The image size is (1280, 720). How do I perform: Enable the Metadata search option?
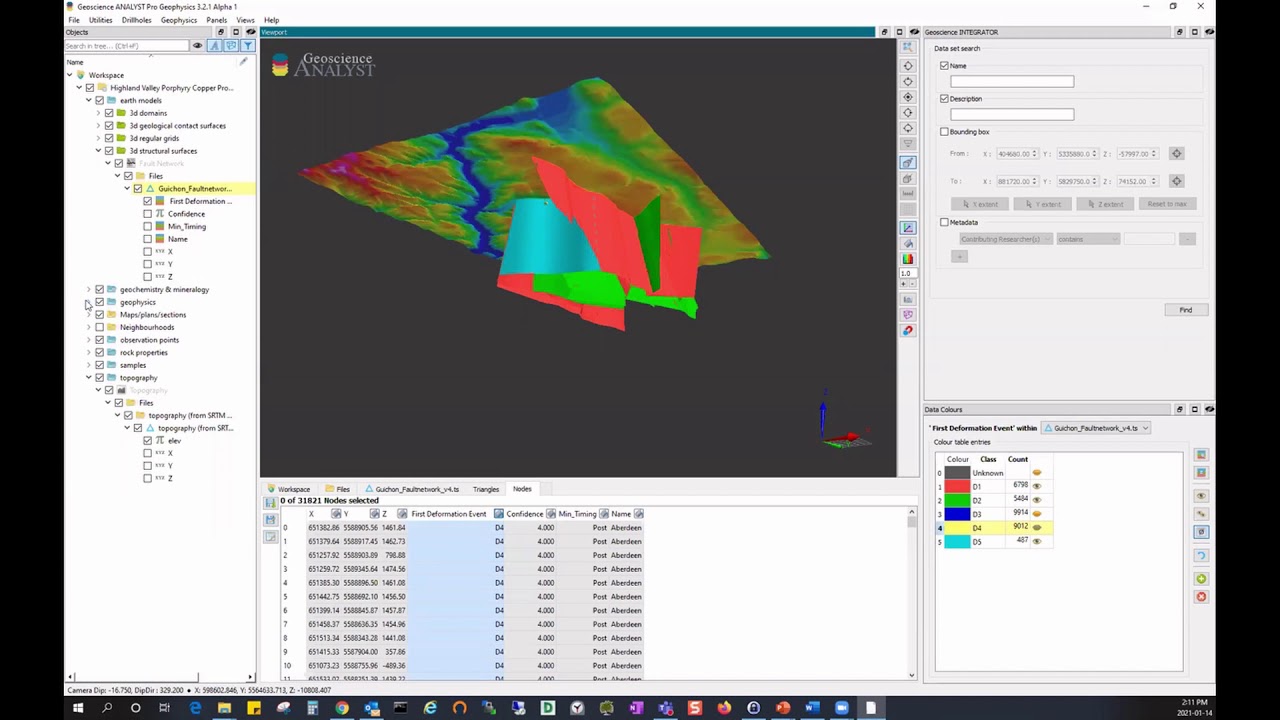(944, 222)
